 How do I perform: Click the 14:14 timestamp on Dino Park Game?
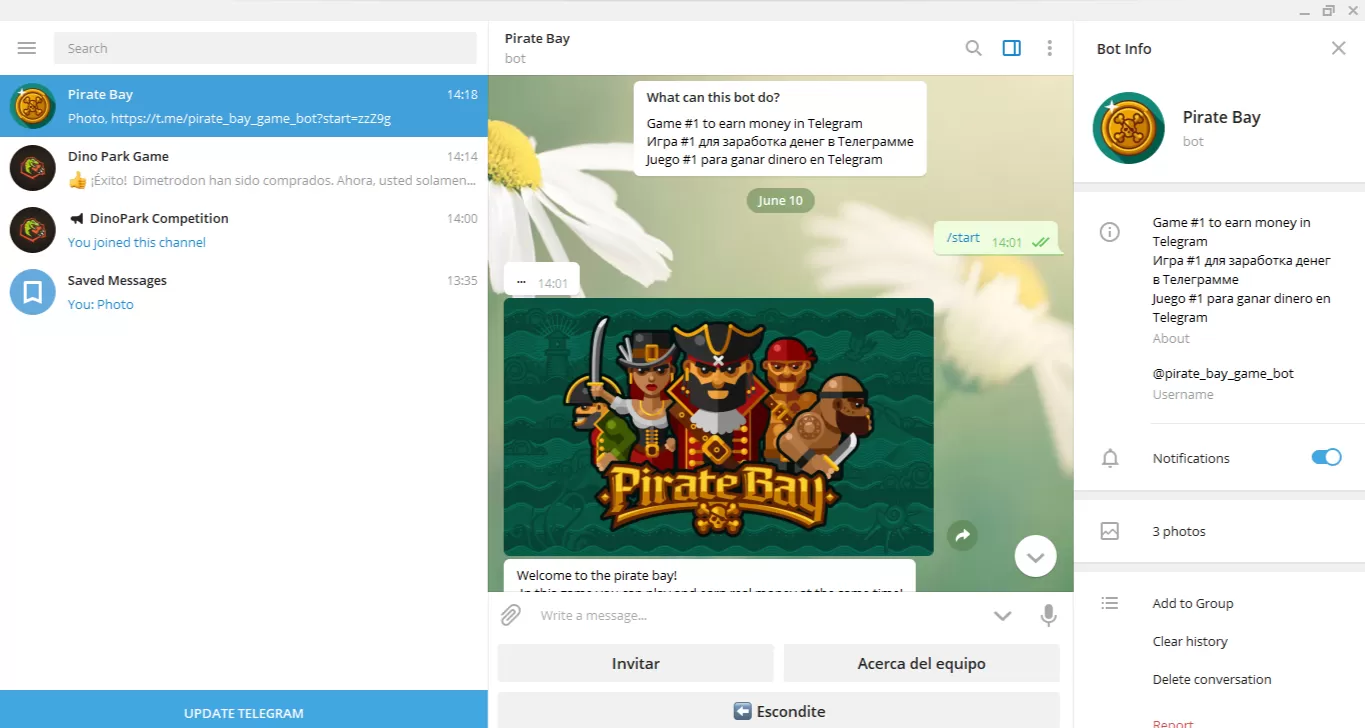[462, 156]
